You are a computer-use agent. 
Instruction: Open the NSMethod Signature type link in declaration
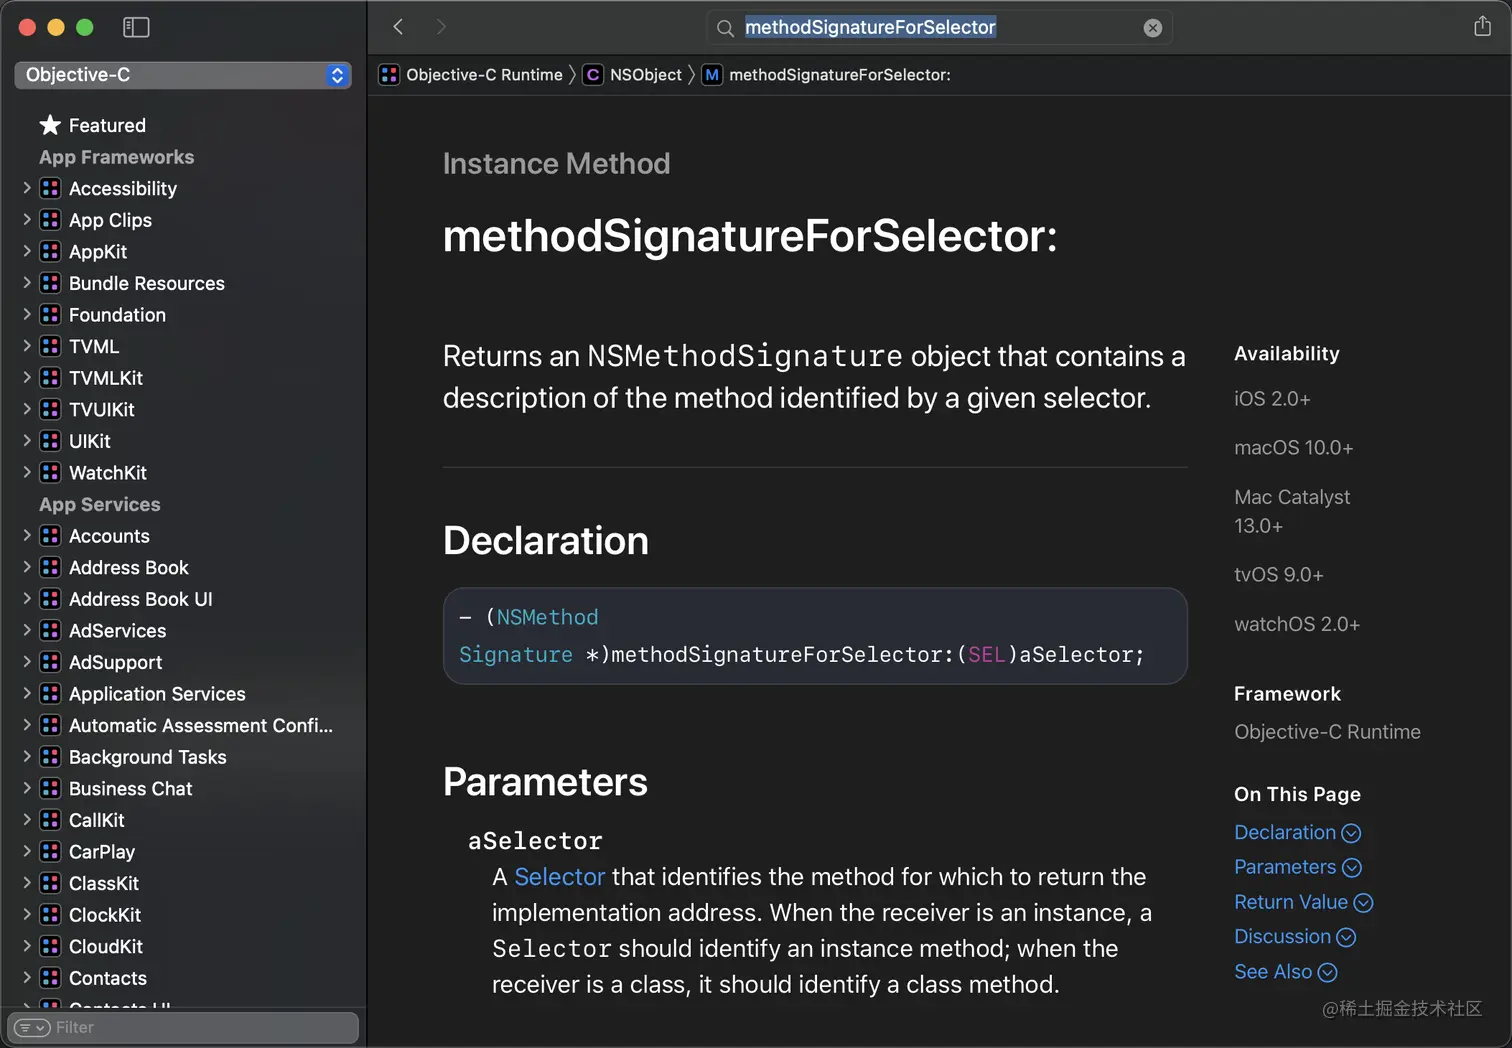[x=529, y=636]
